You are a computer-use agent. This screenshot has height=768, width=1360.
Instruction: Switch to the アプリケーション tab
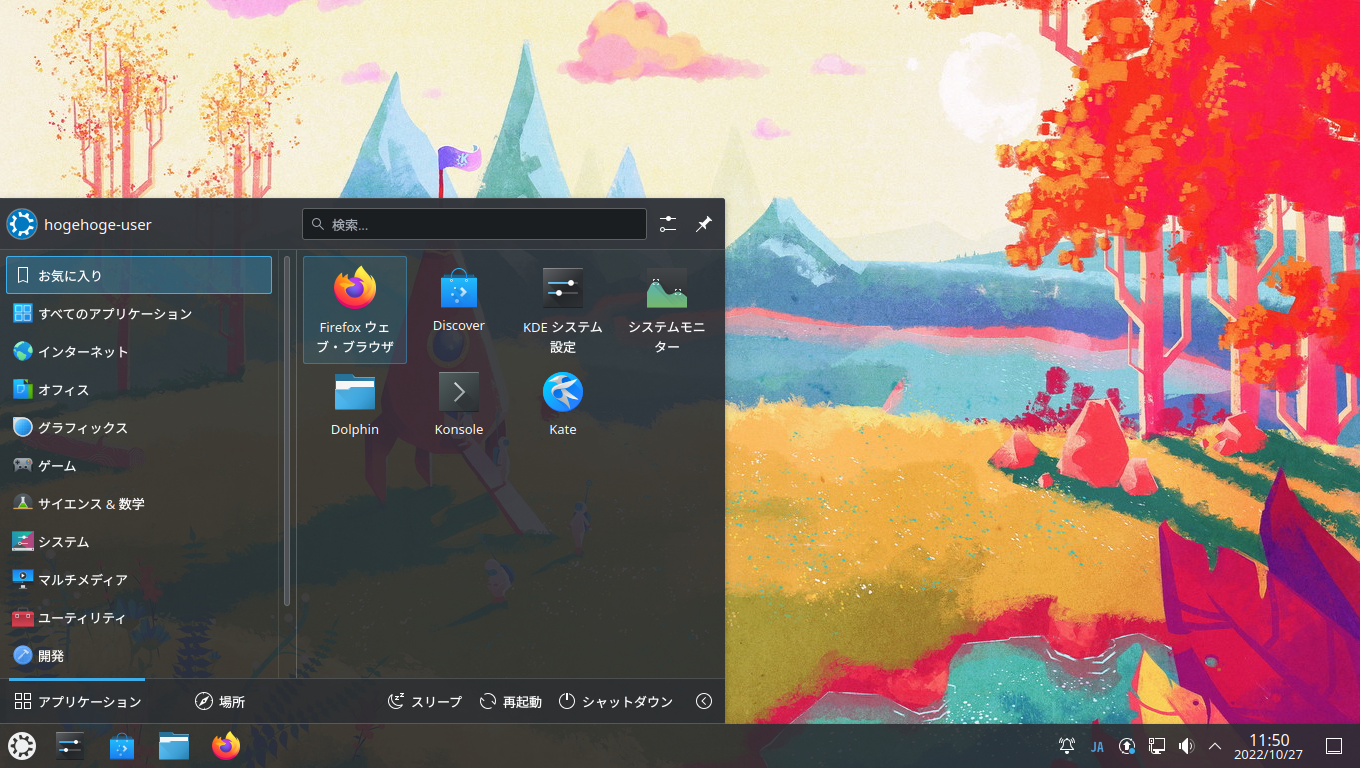tap(78, 701)
